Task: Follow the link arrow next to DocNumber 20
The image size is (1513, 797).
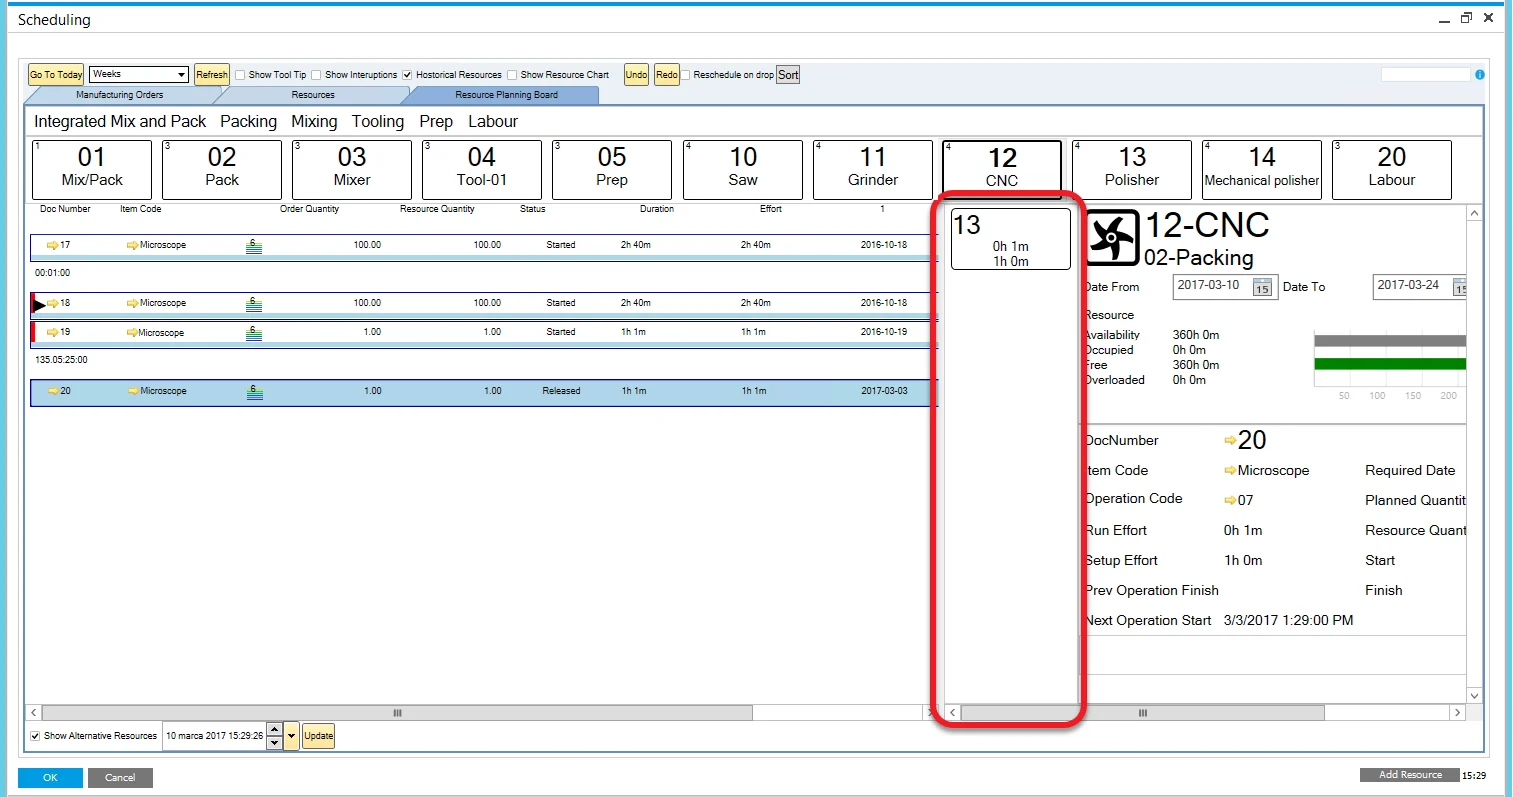Action: (1230, 441)
